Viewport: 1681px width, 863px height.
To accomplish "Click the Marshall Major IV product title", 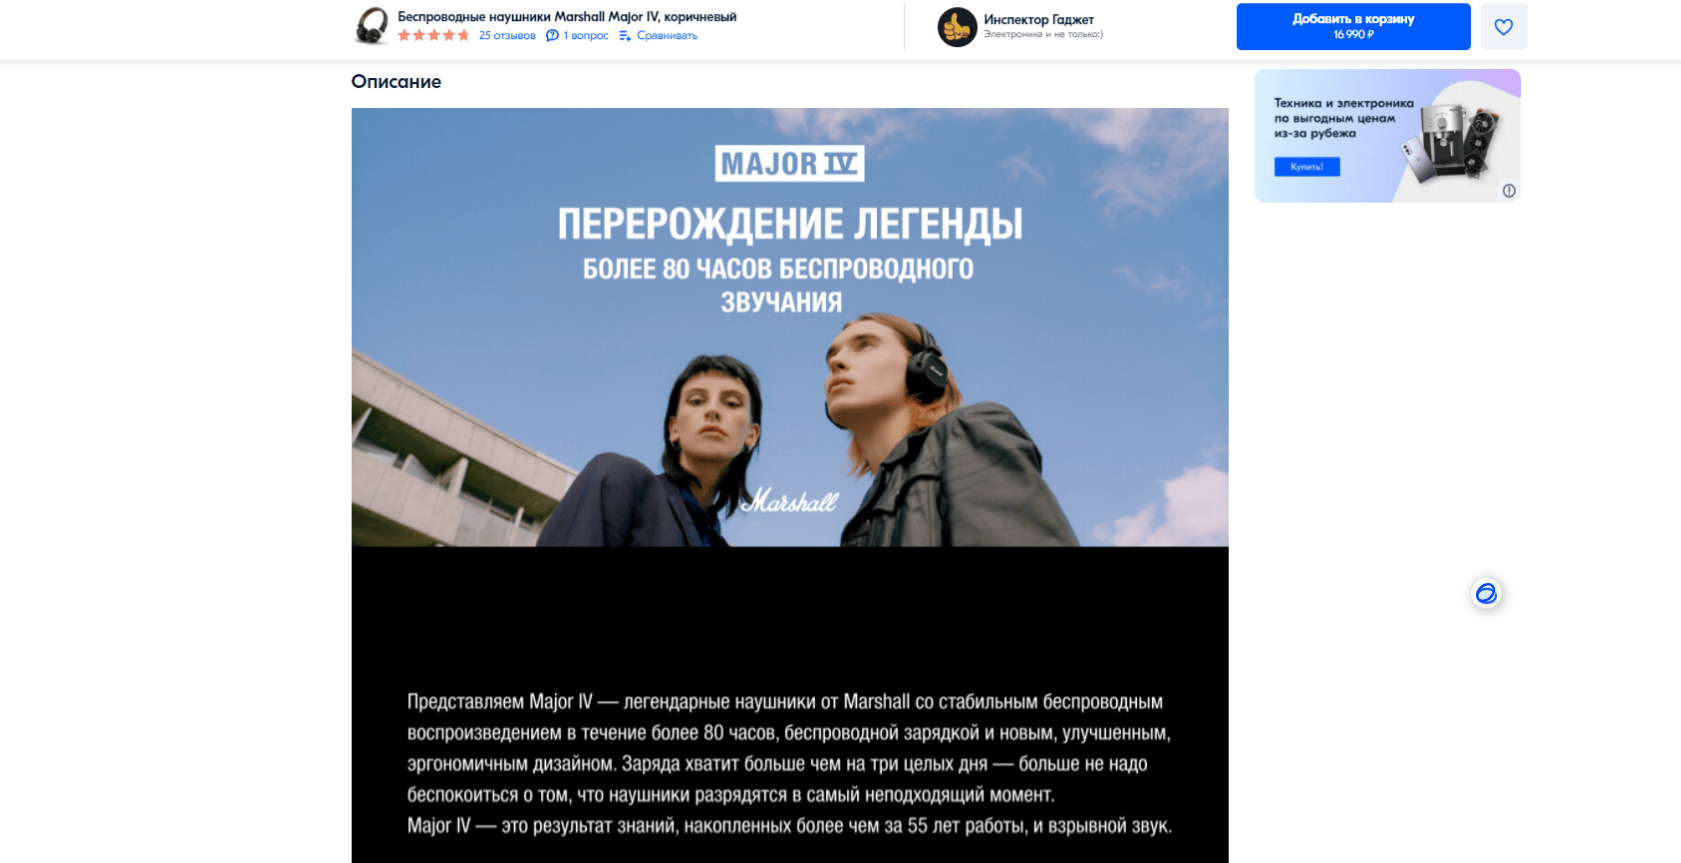I will 567,16.
